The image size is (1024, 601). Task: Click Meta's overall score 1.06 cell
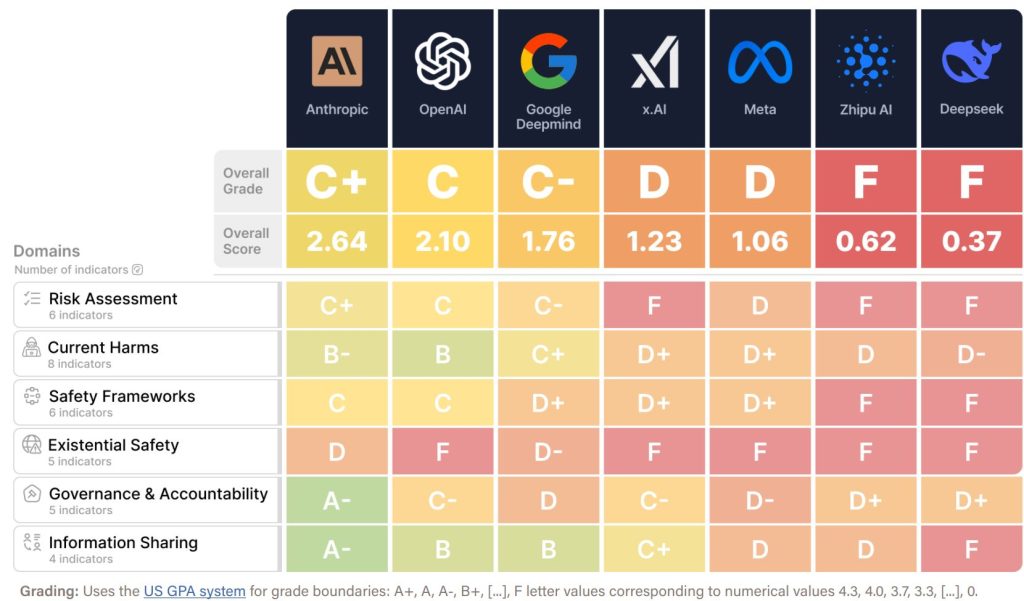tap(760, 241)
